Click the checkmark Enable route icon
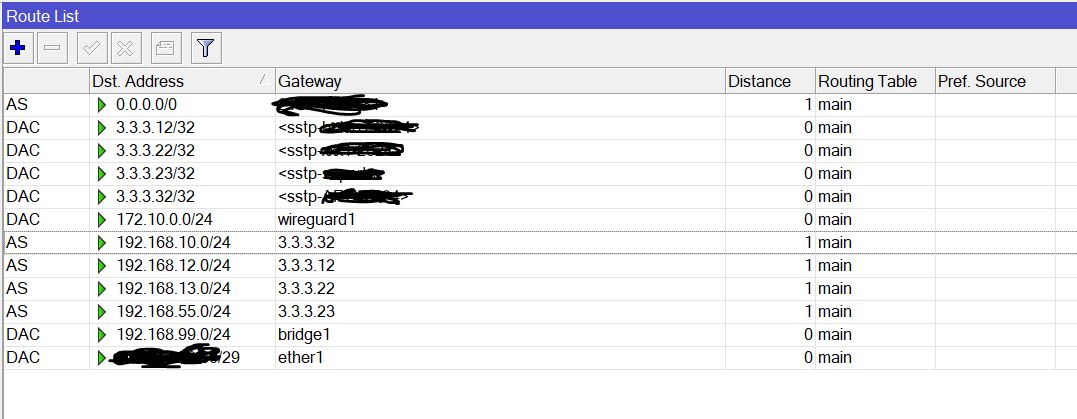The width and height of the screenshot is (1077, 419). [90, 47]
